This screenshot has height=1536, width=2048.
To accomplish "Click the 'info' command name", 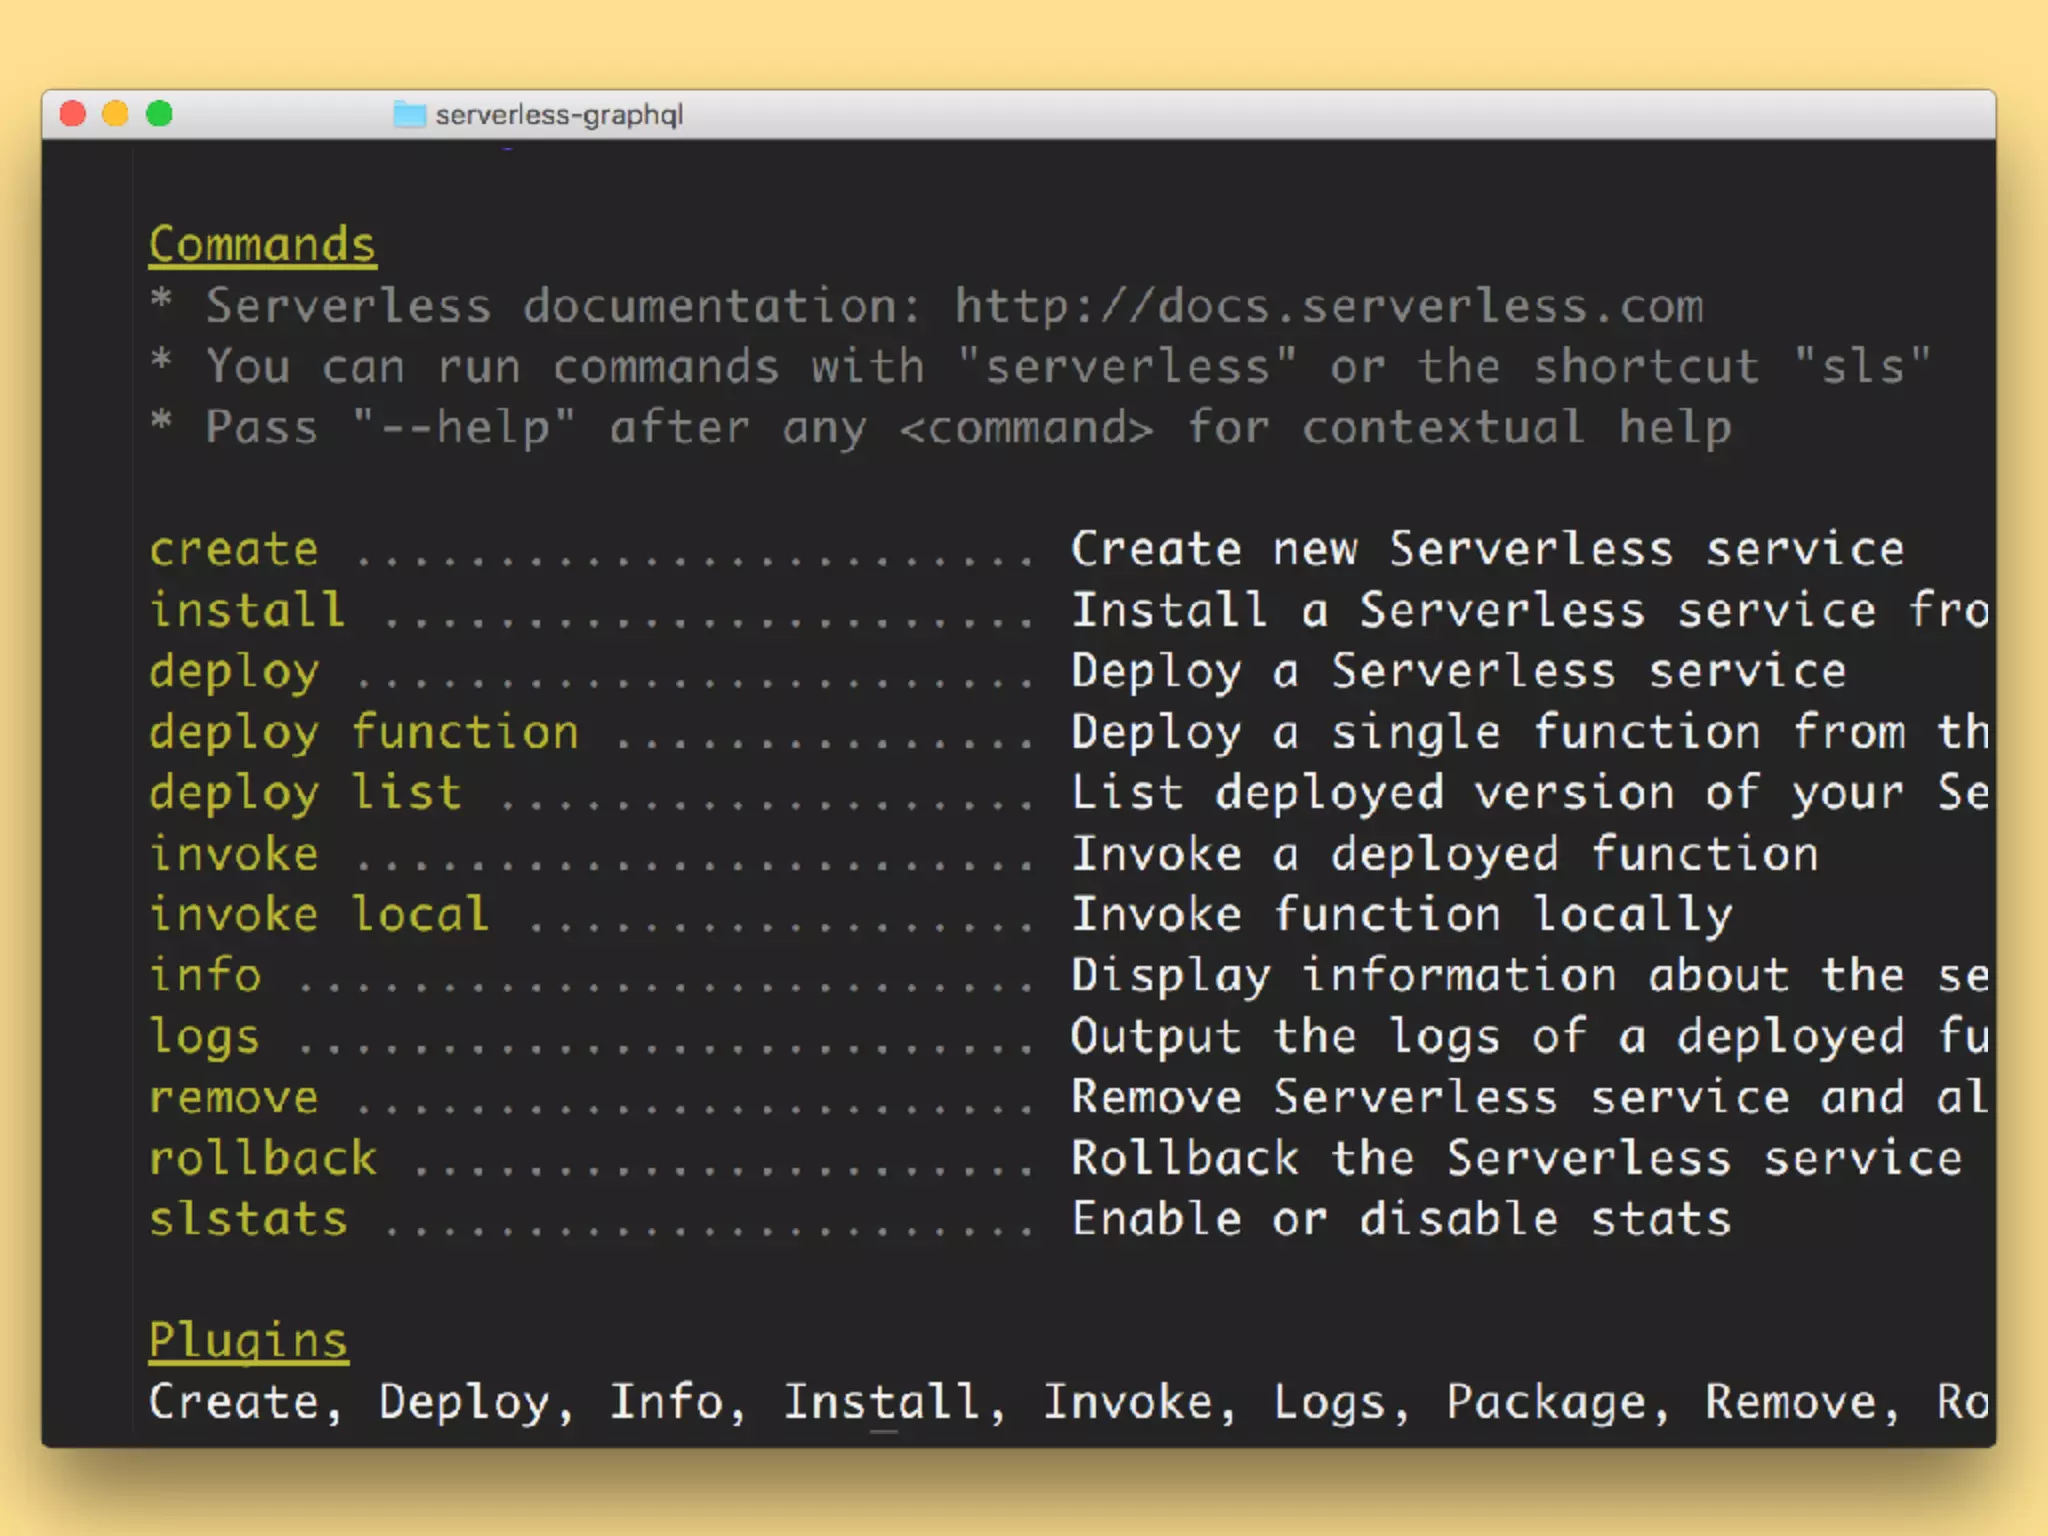I will pyautogui.click(x=205, y=975).
